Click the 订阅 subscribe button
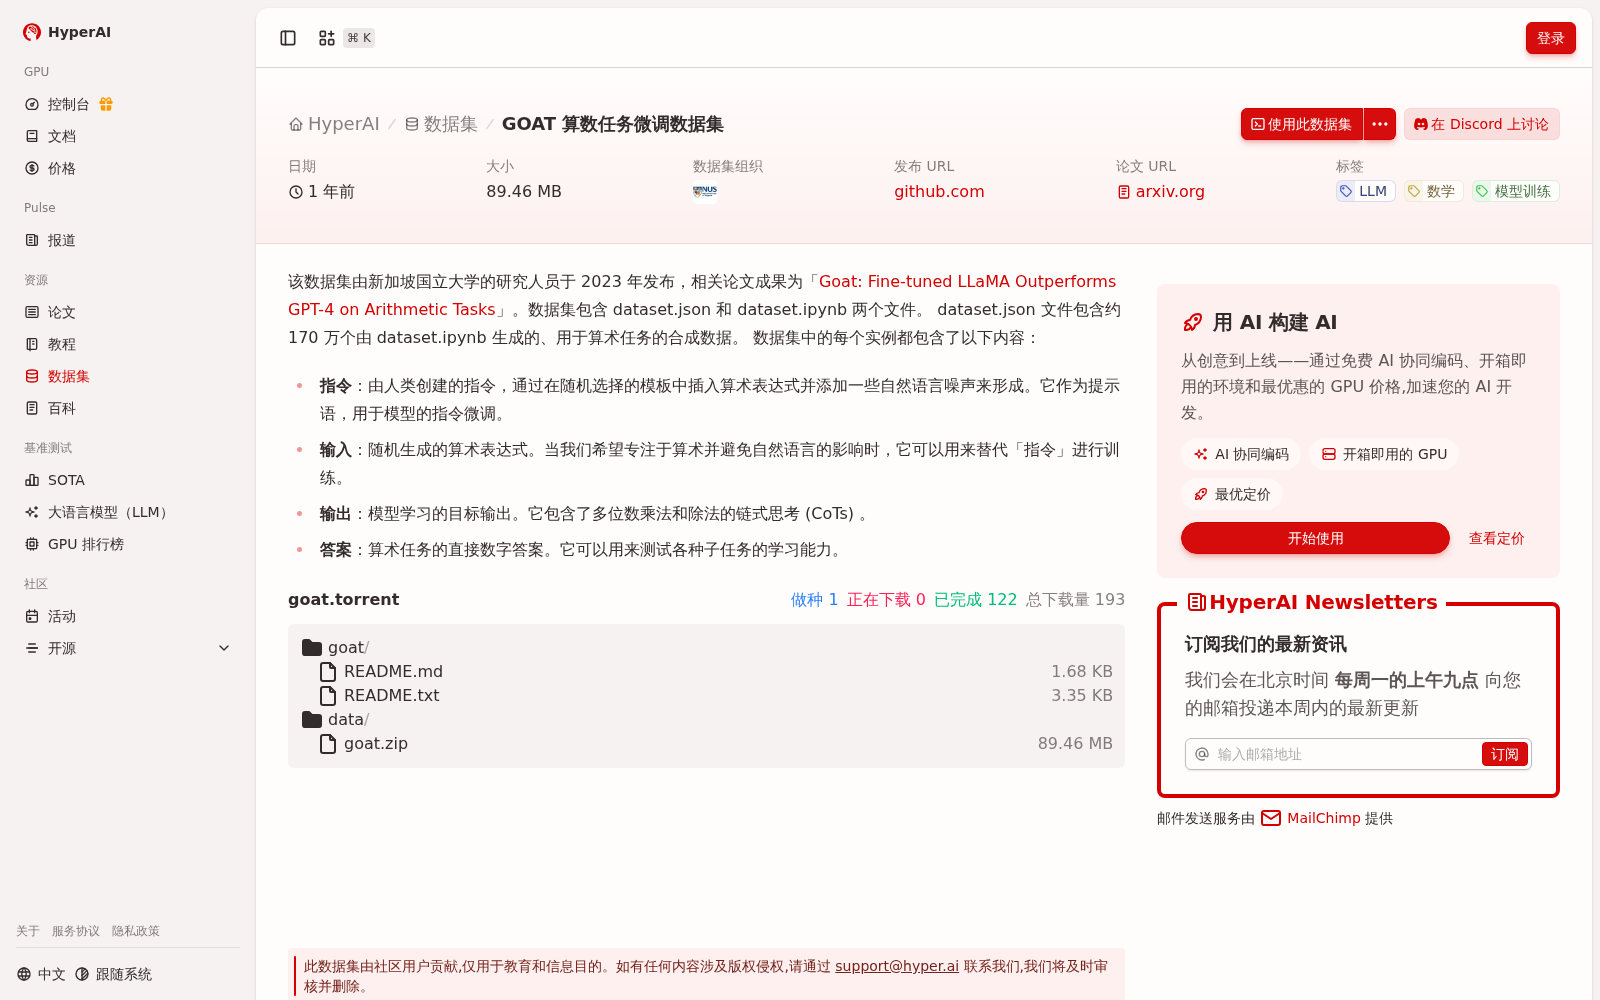The image size is (1600, 1000). tap(1504, 754)
